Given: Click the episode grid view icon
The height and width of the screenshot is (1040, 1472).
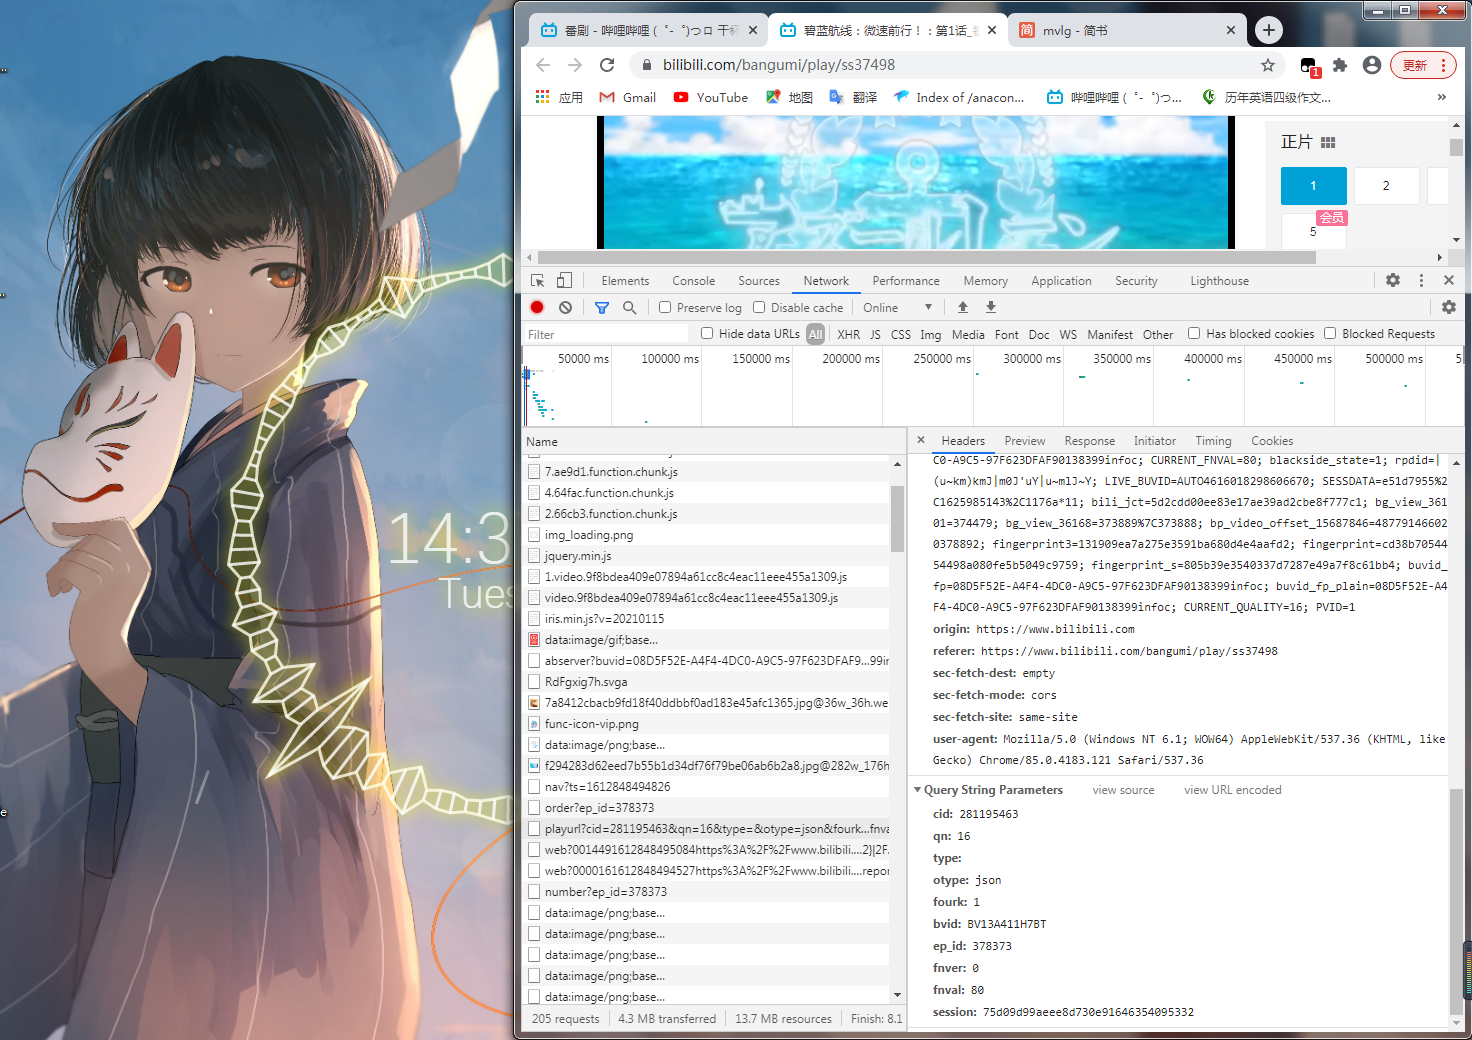Looking at the screenshot, I should [x=1328, y=143].
